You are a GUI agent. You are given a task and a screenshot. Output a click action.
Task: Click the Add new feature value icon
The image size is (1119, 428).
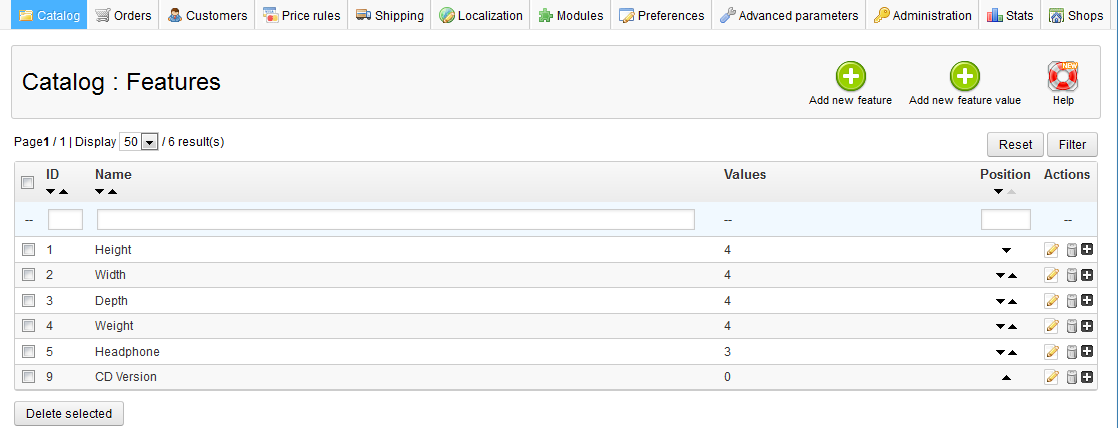click(964, 76)
